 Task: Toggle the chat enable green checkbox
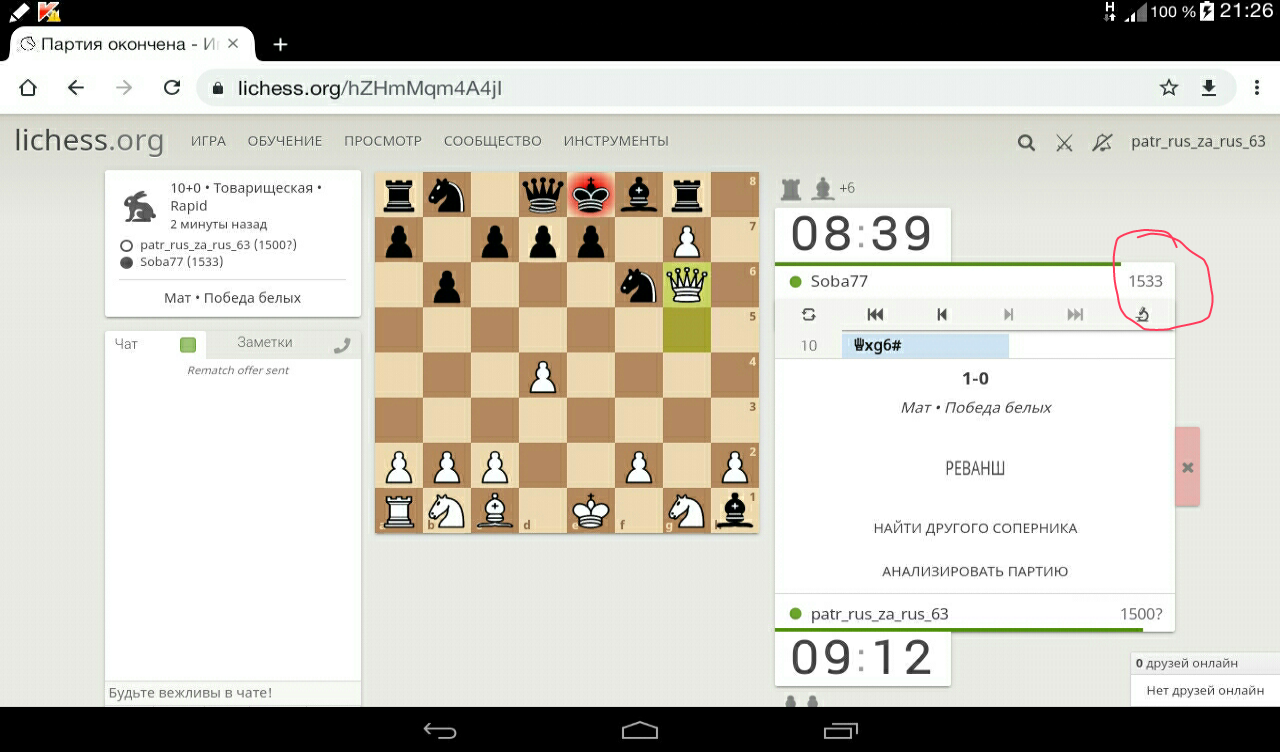click(x=188, y=345)
